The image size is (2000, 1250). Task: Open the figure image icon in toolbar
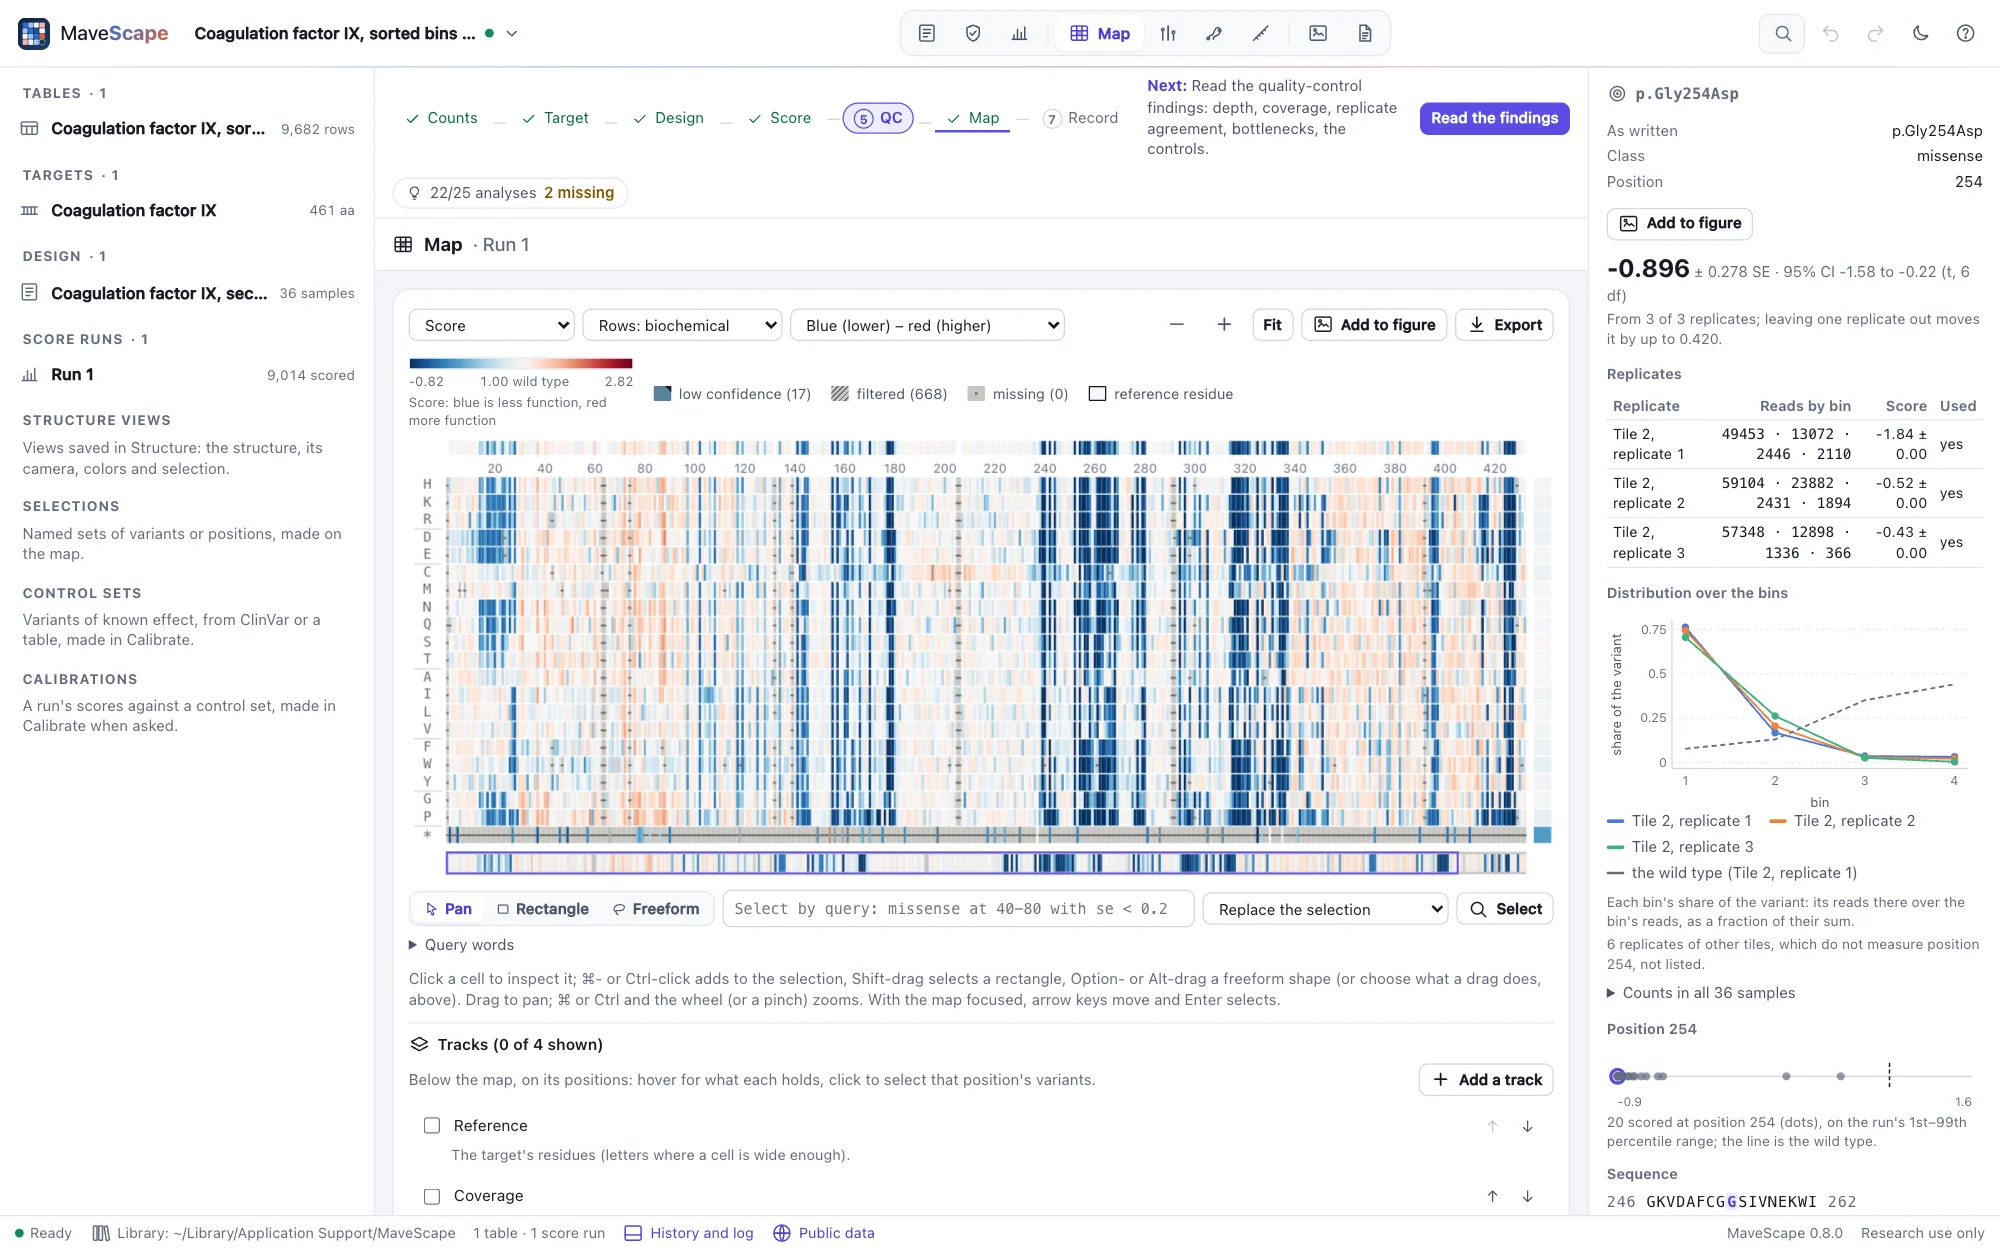coord(1318,34)
